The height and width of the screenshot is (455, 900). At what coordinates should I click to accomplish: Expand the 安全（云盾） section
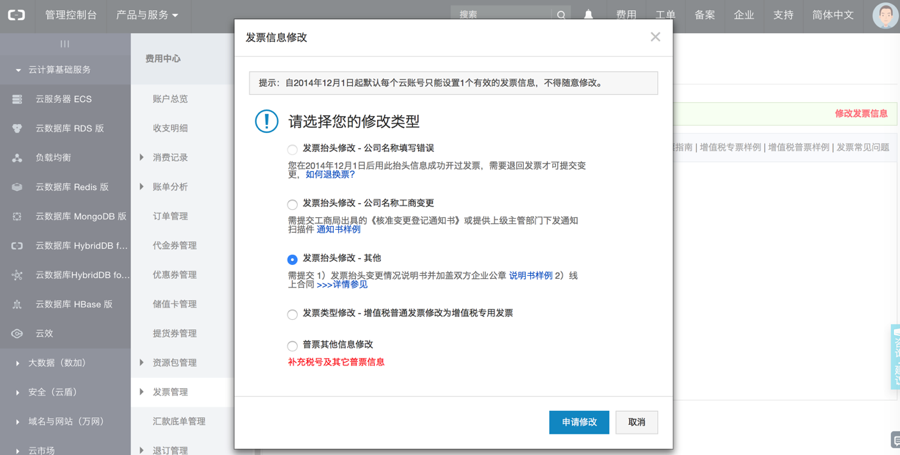point(18,392)
